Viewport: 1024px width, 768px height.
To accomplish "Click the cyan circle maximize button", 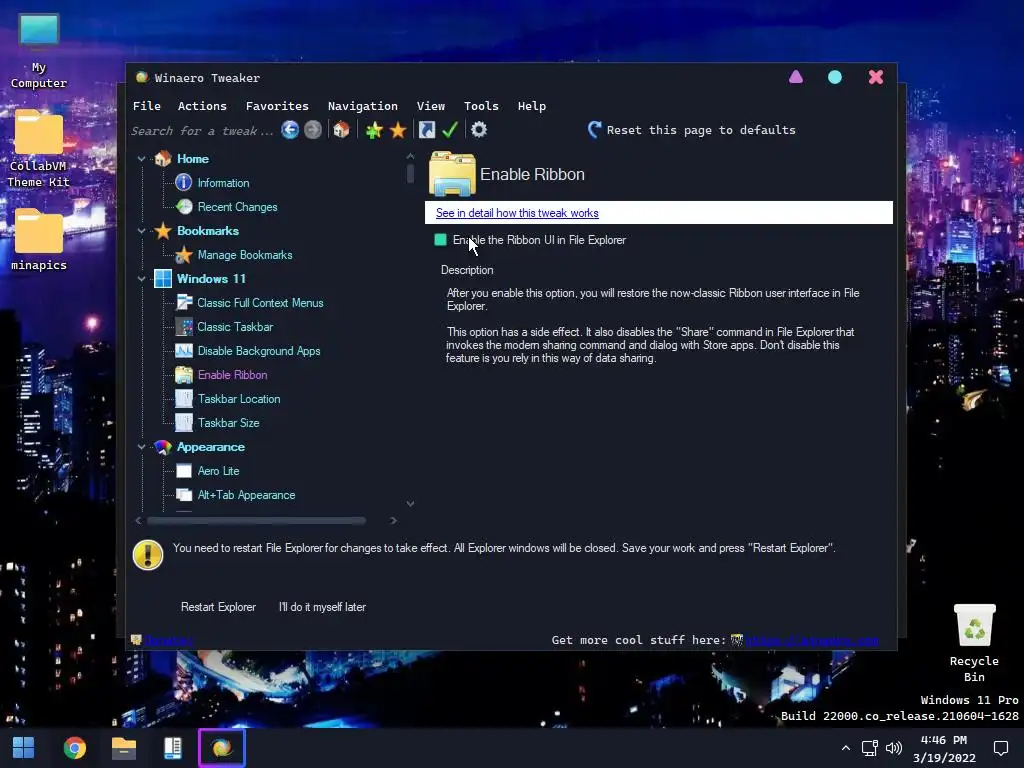I will pos(835,77).
